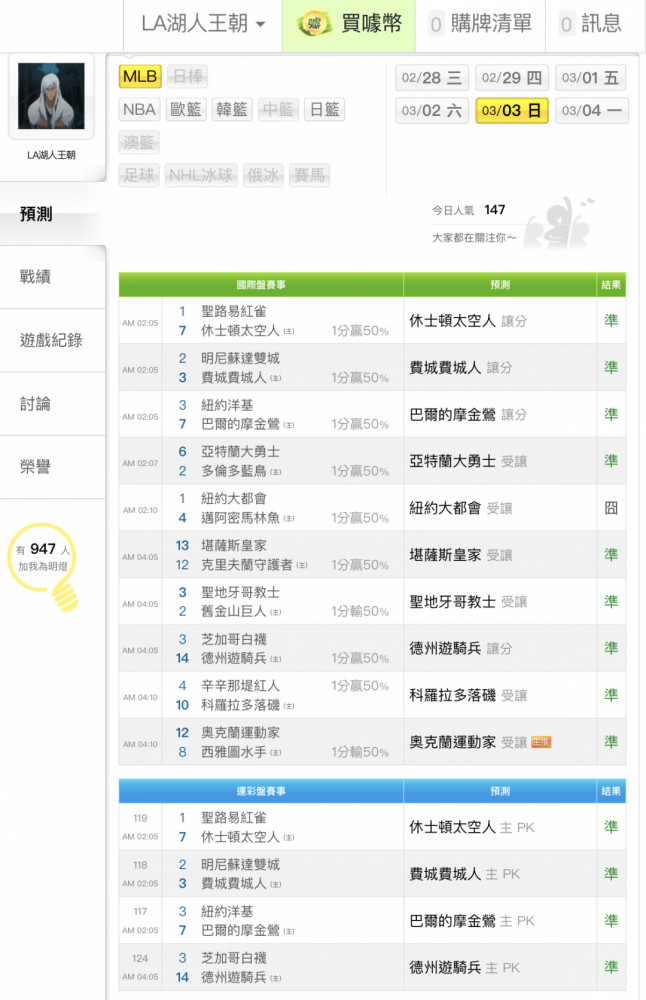Image resolution: width=646 pixels, height=1000 pixels.
Task: Click 休士頓太空人 主 PK prediction
Action: [472, 827]
